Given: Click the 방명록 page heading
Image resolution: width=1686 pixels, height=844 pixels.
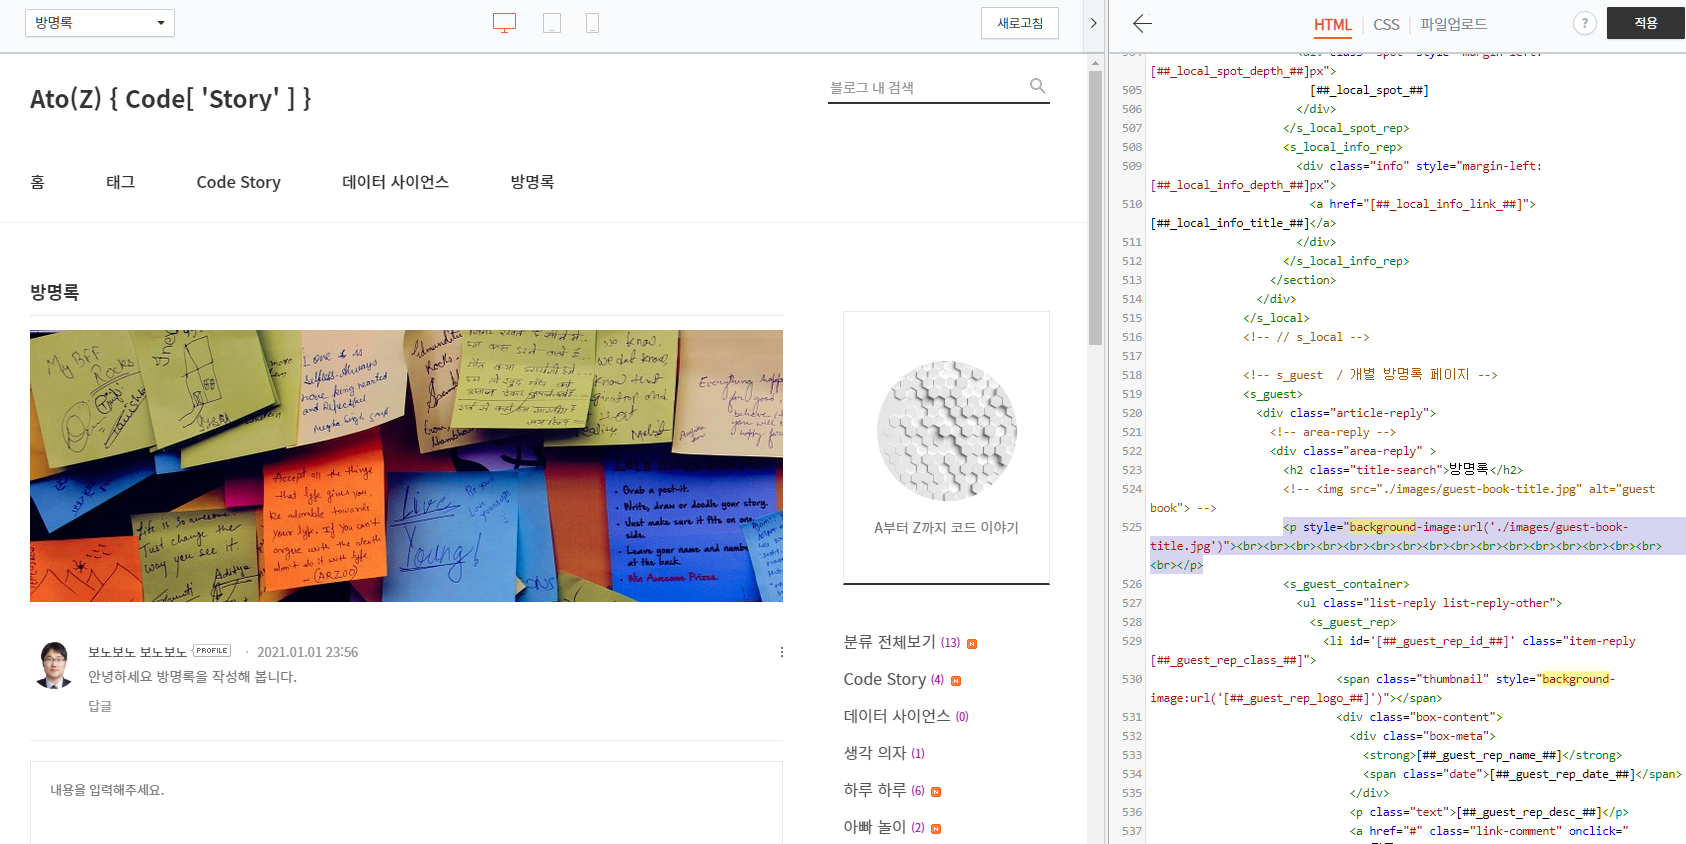Looking at the screenshot, I should 54,292.
